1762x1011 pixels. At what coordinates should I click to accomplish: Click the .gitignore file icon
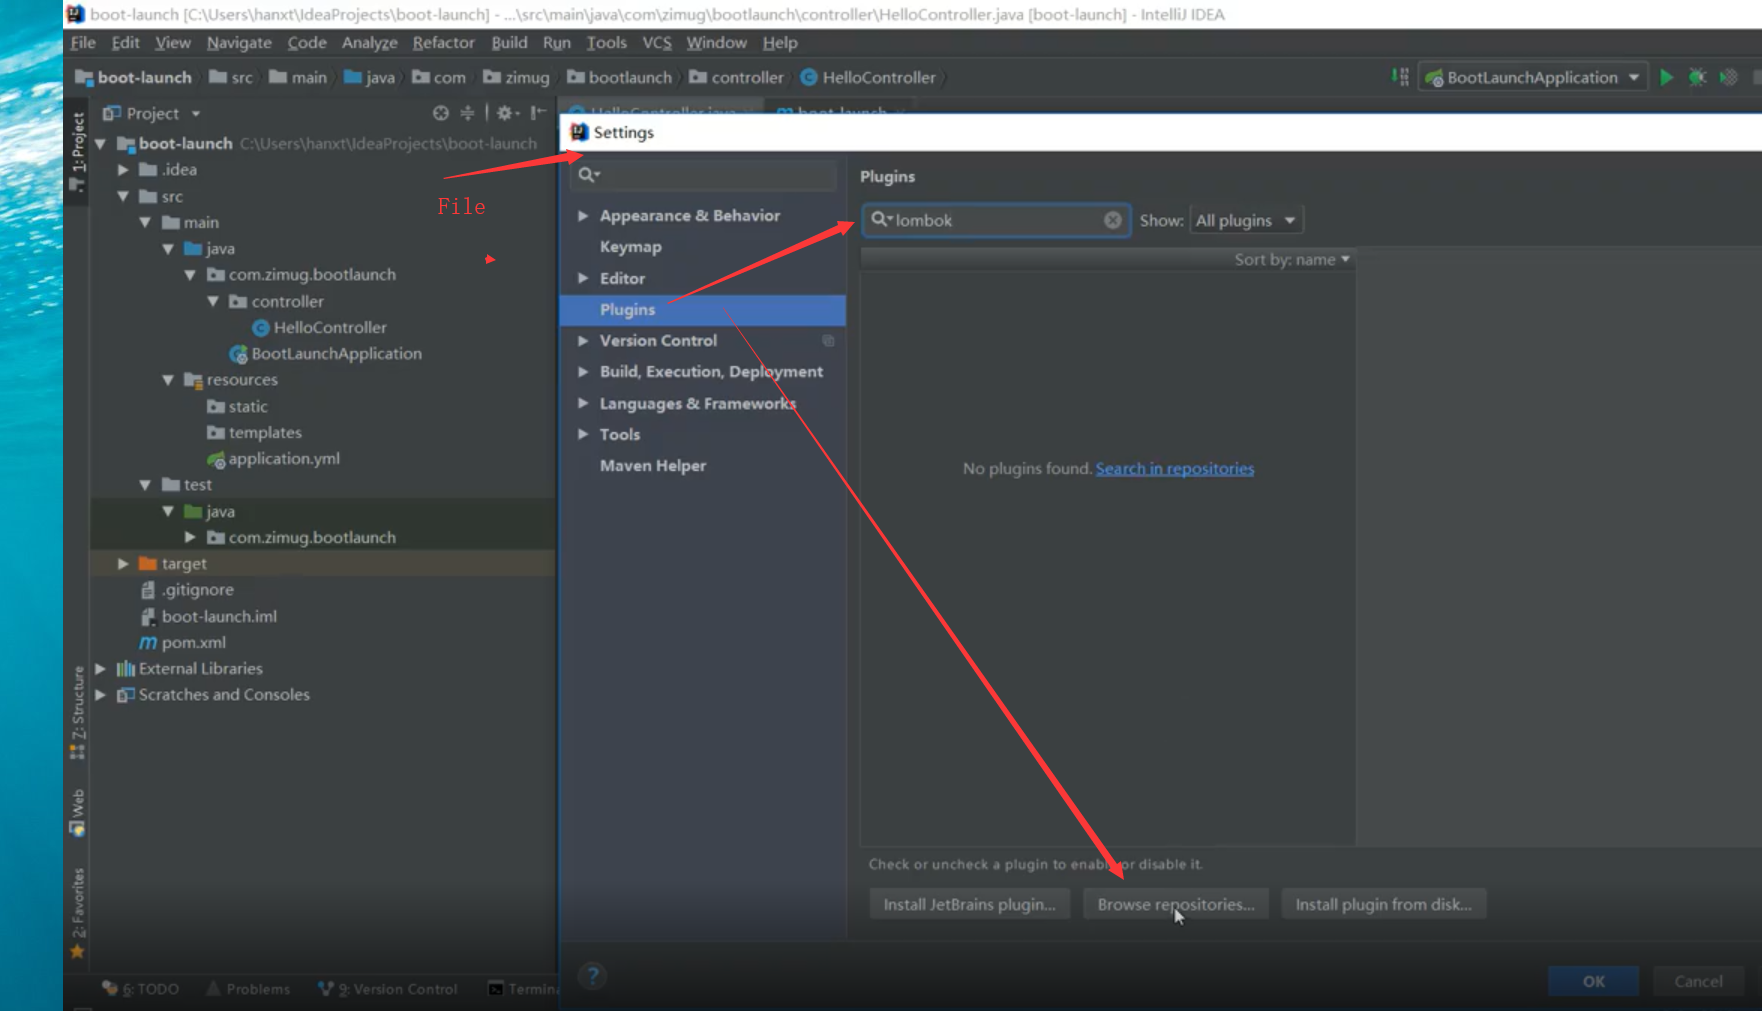point(148,590)
